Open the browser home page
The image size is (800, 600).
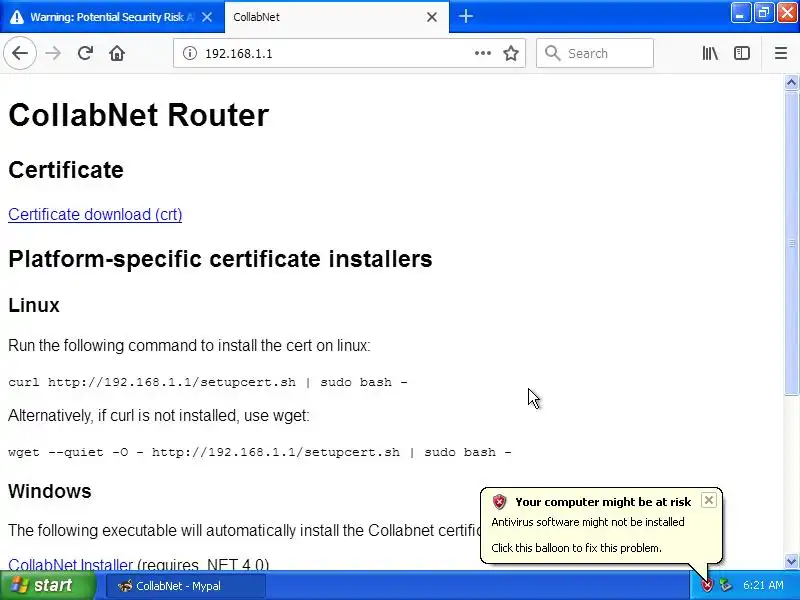tap(117, 53)
